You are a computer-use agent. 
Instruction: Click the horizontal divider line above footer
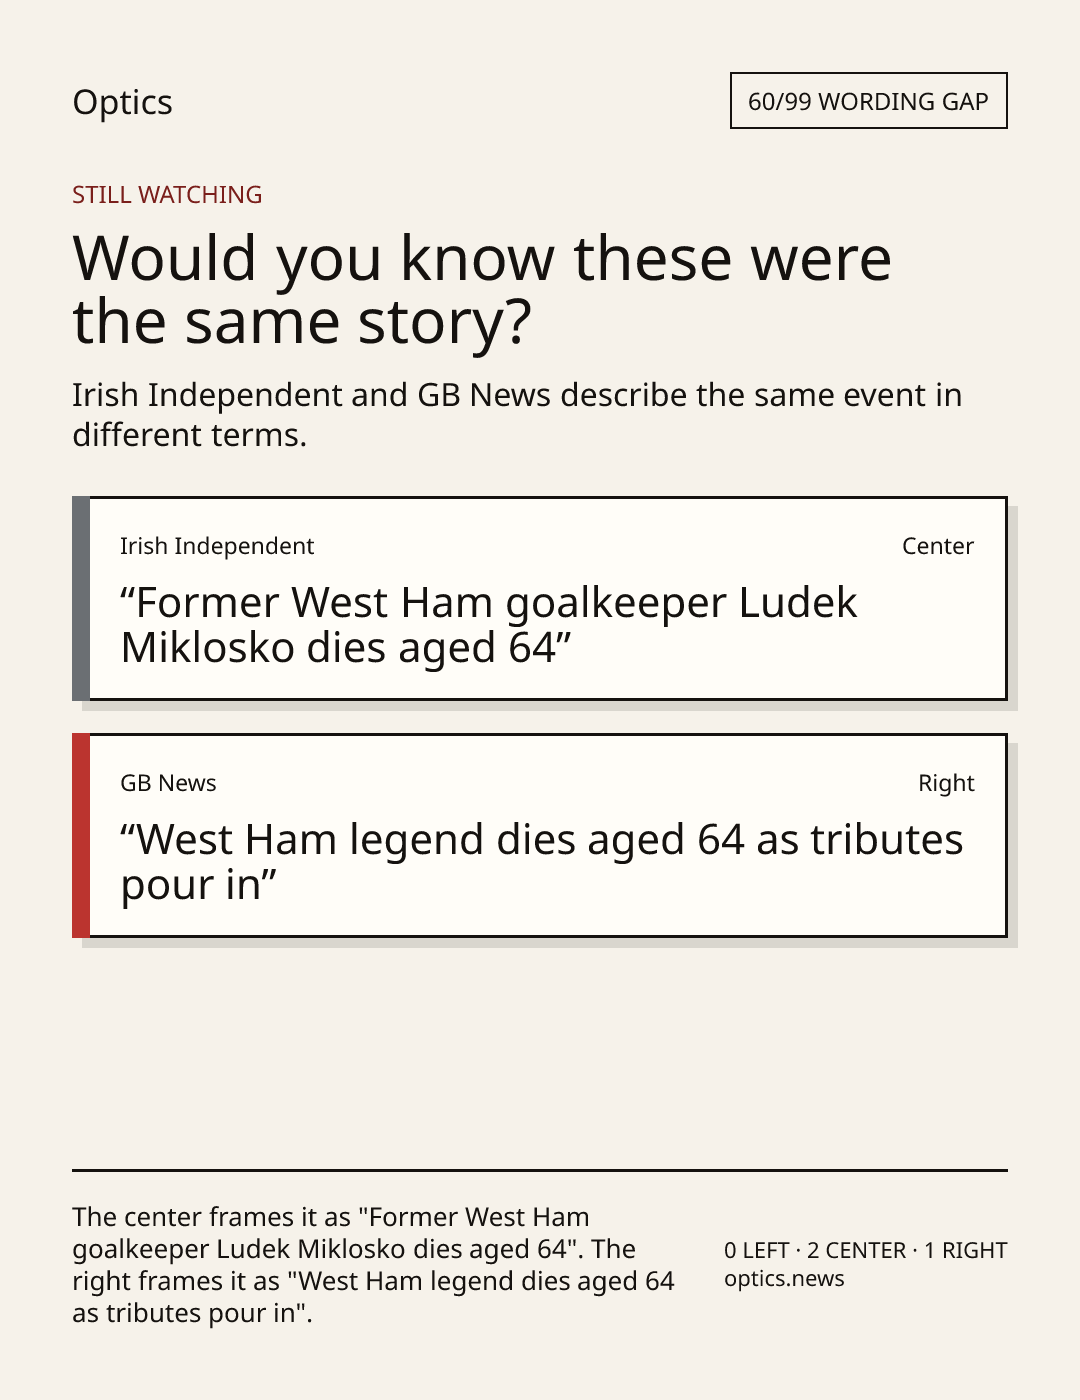coord(540,1170)
